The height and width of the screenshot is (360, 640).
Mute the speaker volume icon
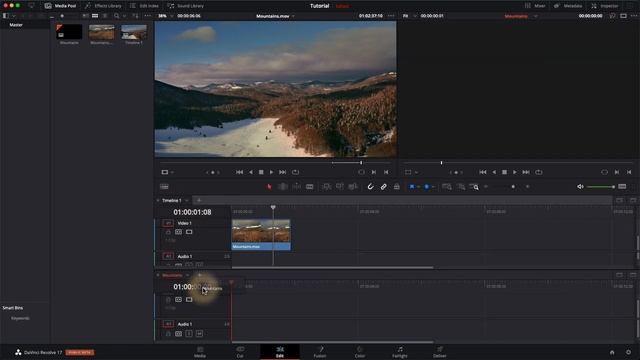(580, 187)
